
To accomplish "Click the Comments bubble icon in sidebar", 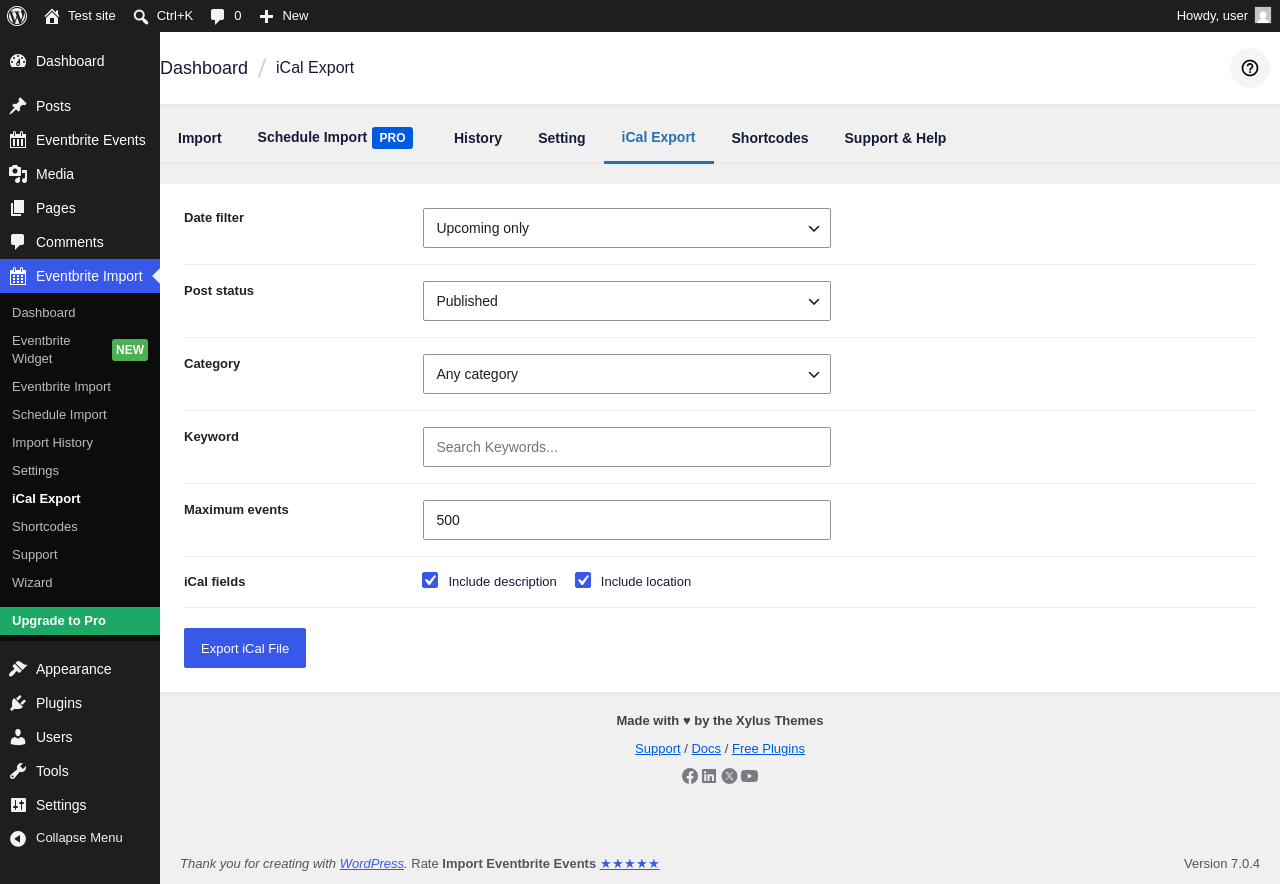I will click(x=18, y=242).
